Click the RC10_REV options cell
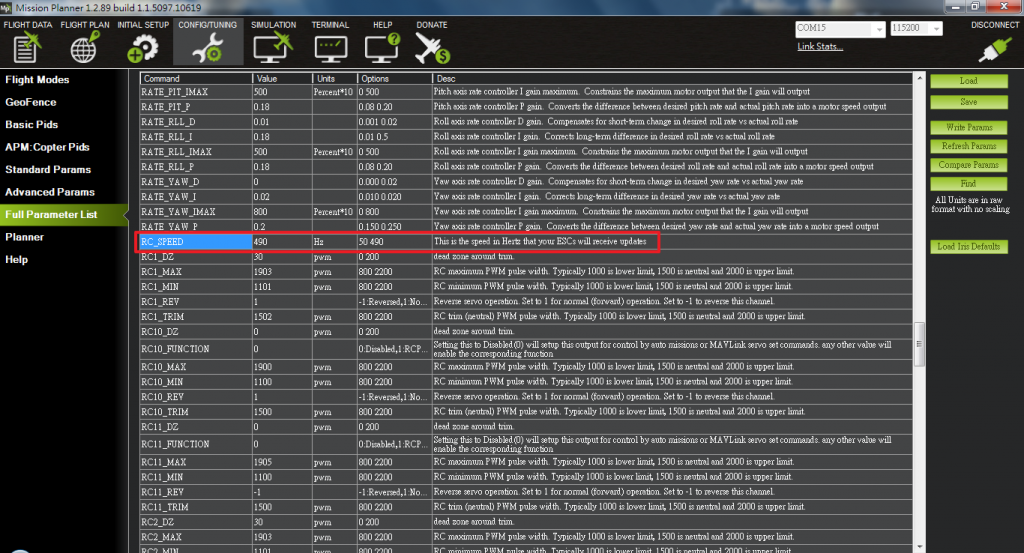This screenshot has height=553, width=1024. pos(394,397)
